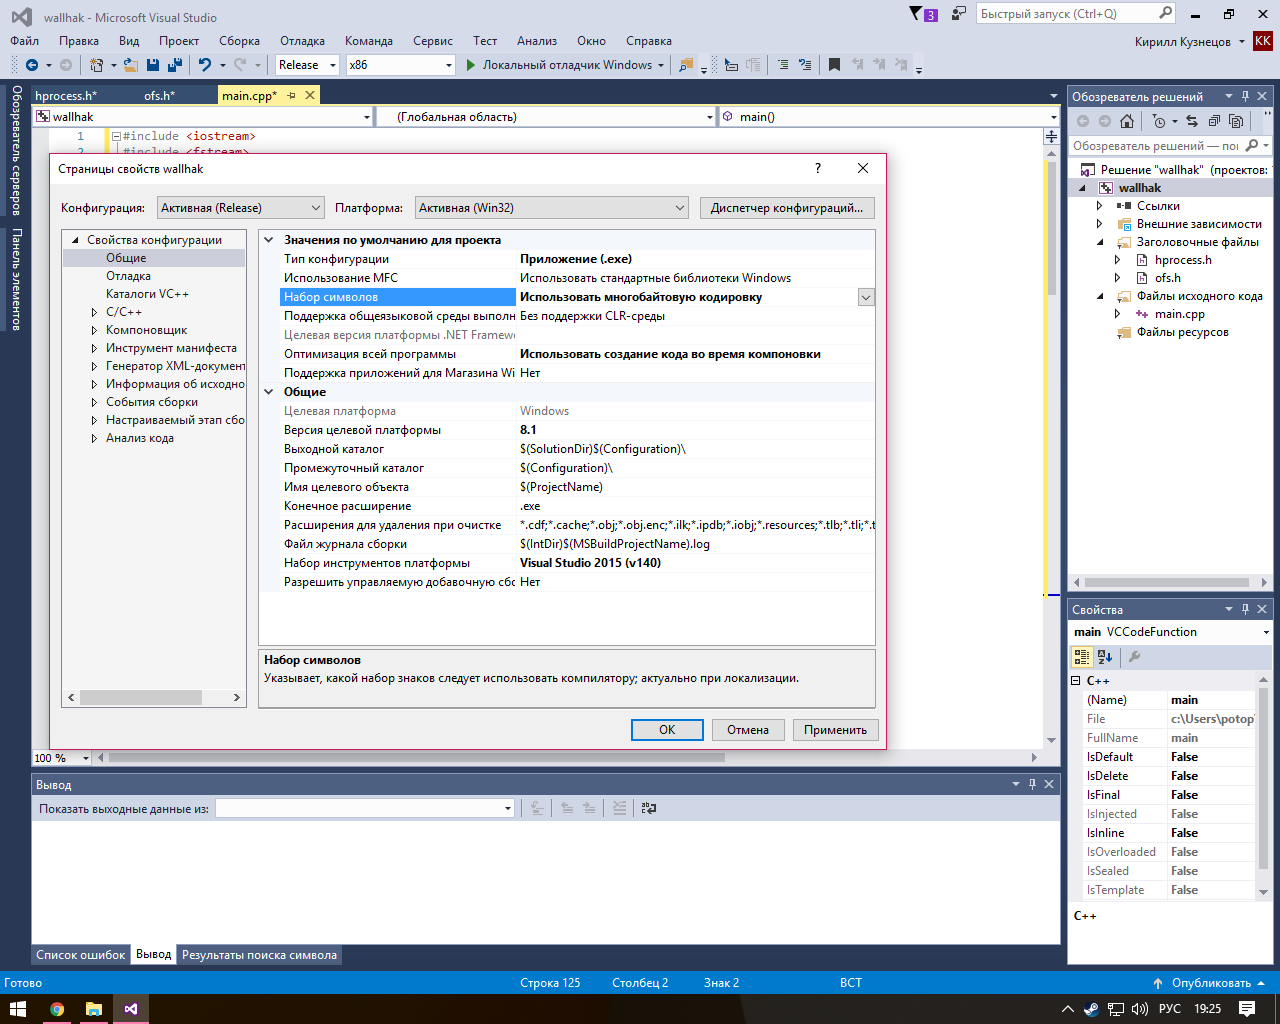Click the Property Pages wrench icon
Image resolution: width=1280 pixels, height=1024 pixels.
(1134, 657)
